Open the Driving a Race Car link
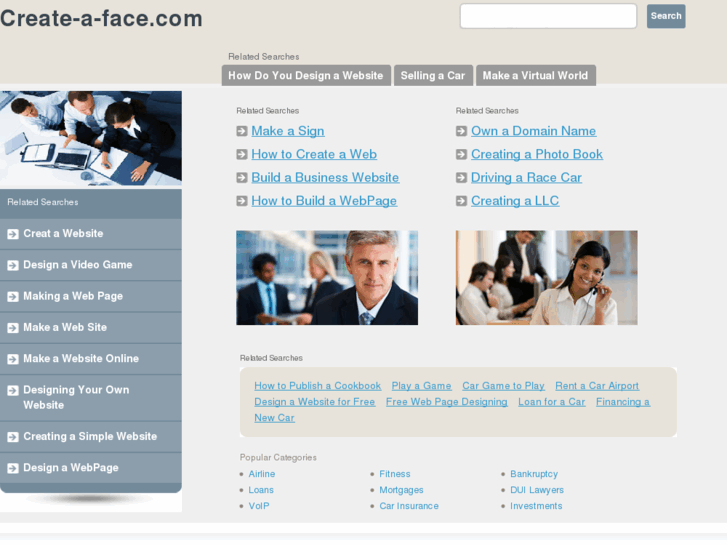Screen dimensions: 727x545 (526, 178)
